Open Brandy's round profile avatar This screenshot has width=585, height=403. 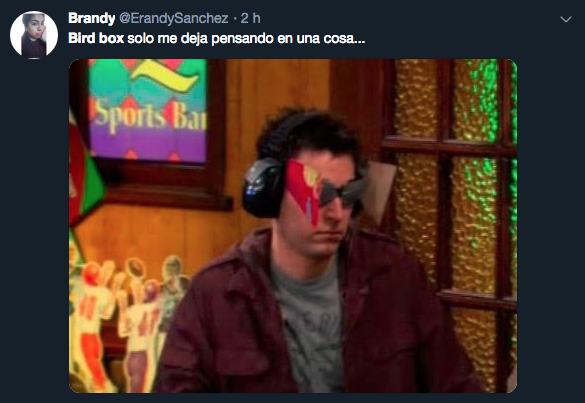pos(34,34)
